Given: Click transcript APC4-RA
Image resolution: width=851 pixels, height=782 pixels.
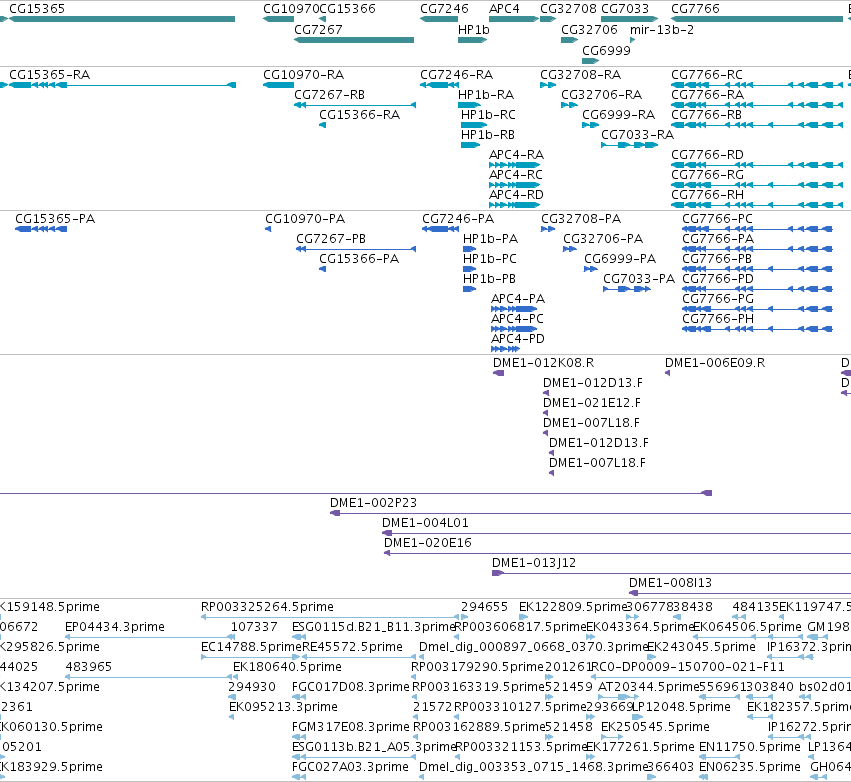Looking at the screenshot, I should (515, 165).
